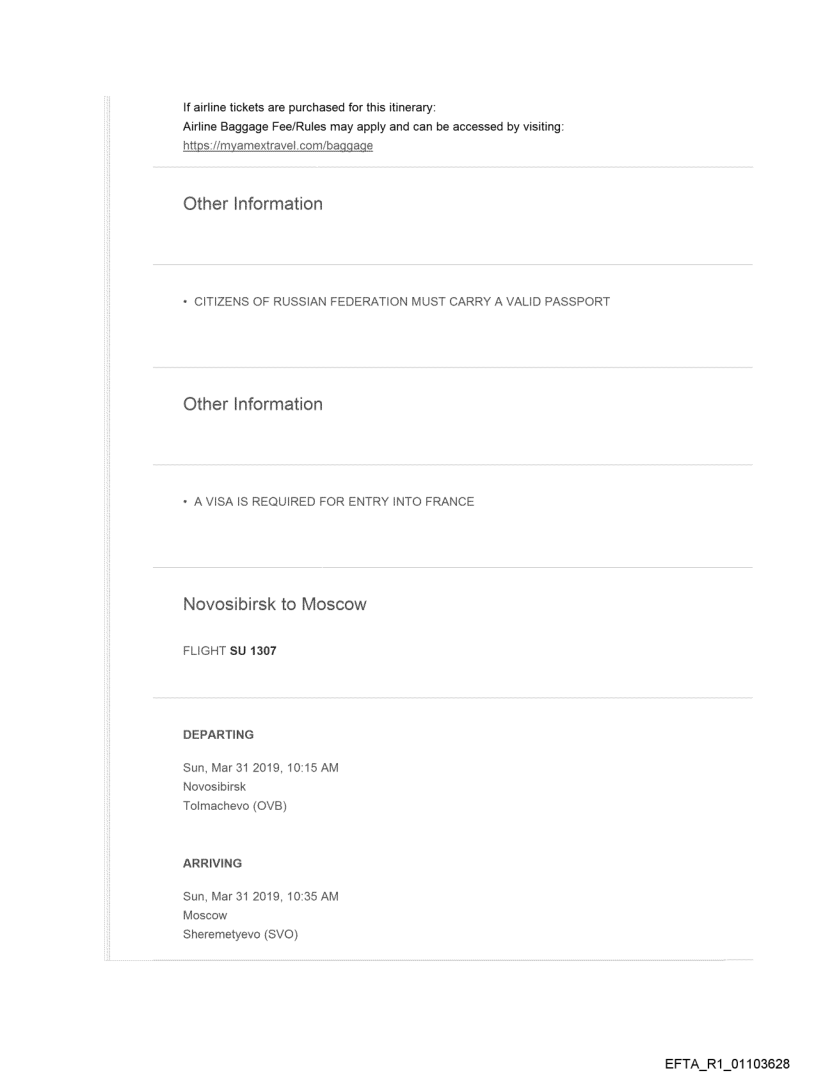Select the Other Information heading above passport notice

click(253, 204)
